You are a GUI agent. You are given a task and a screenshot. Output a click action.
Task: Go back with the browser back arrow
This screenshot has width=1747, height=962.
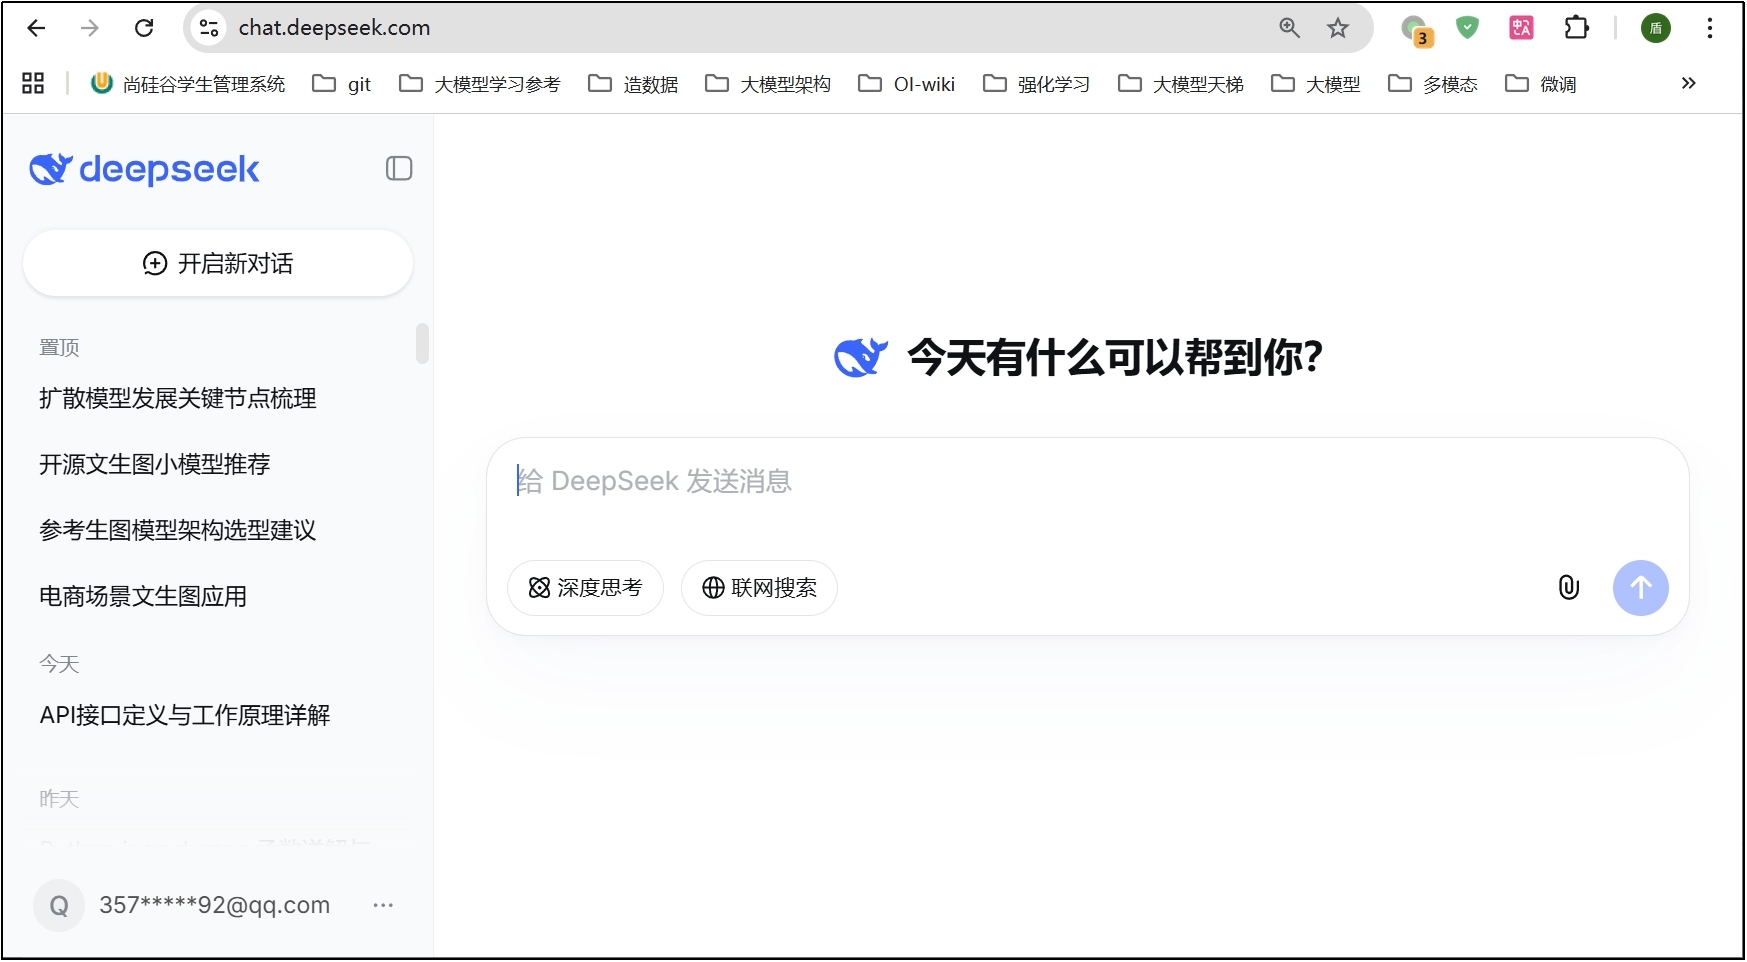point(36,28)
